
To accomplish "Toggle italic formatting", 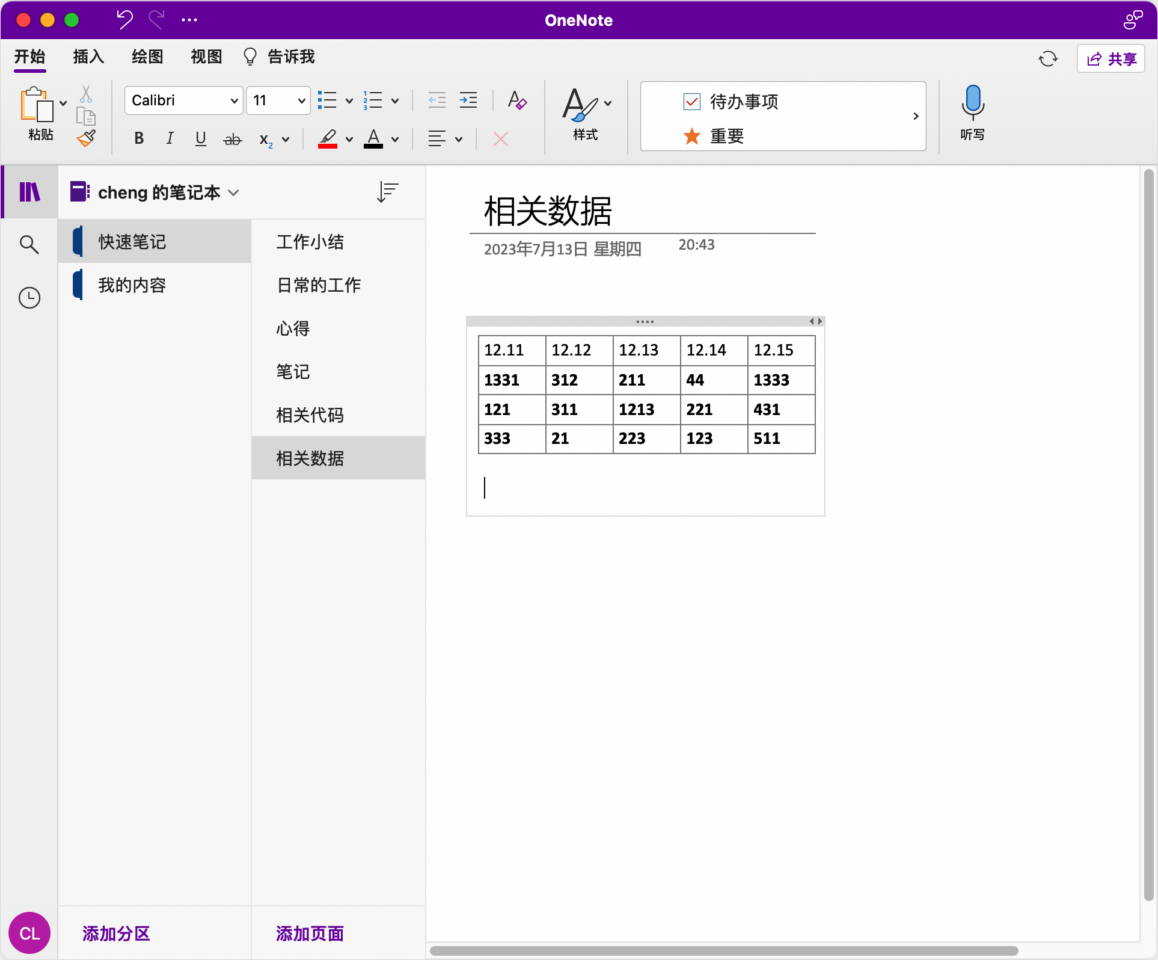I will coord(170,139).
